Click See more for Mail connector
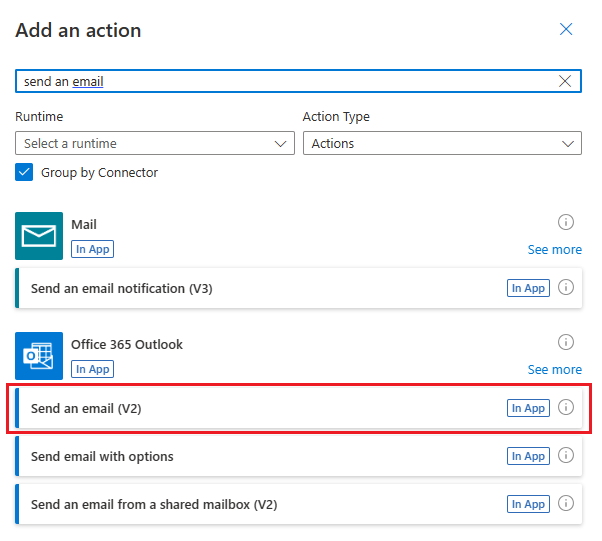This screenshot has height=541, width=602. click(x=554, y=249)
